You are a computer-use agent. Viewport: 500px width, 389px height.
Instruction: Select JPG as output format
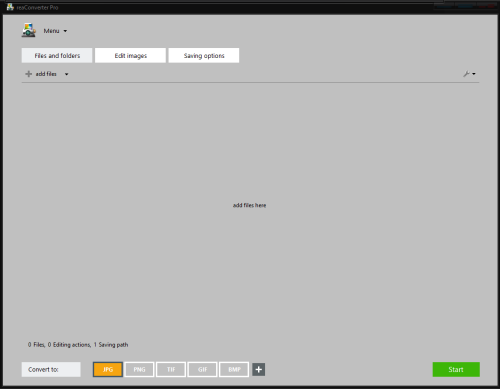pos(108,369)
